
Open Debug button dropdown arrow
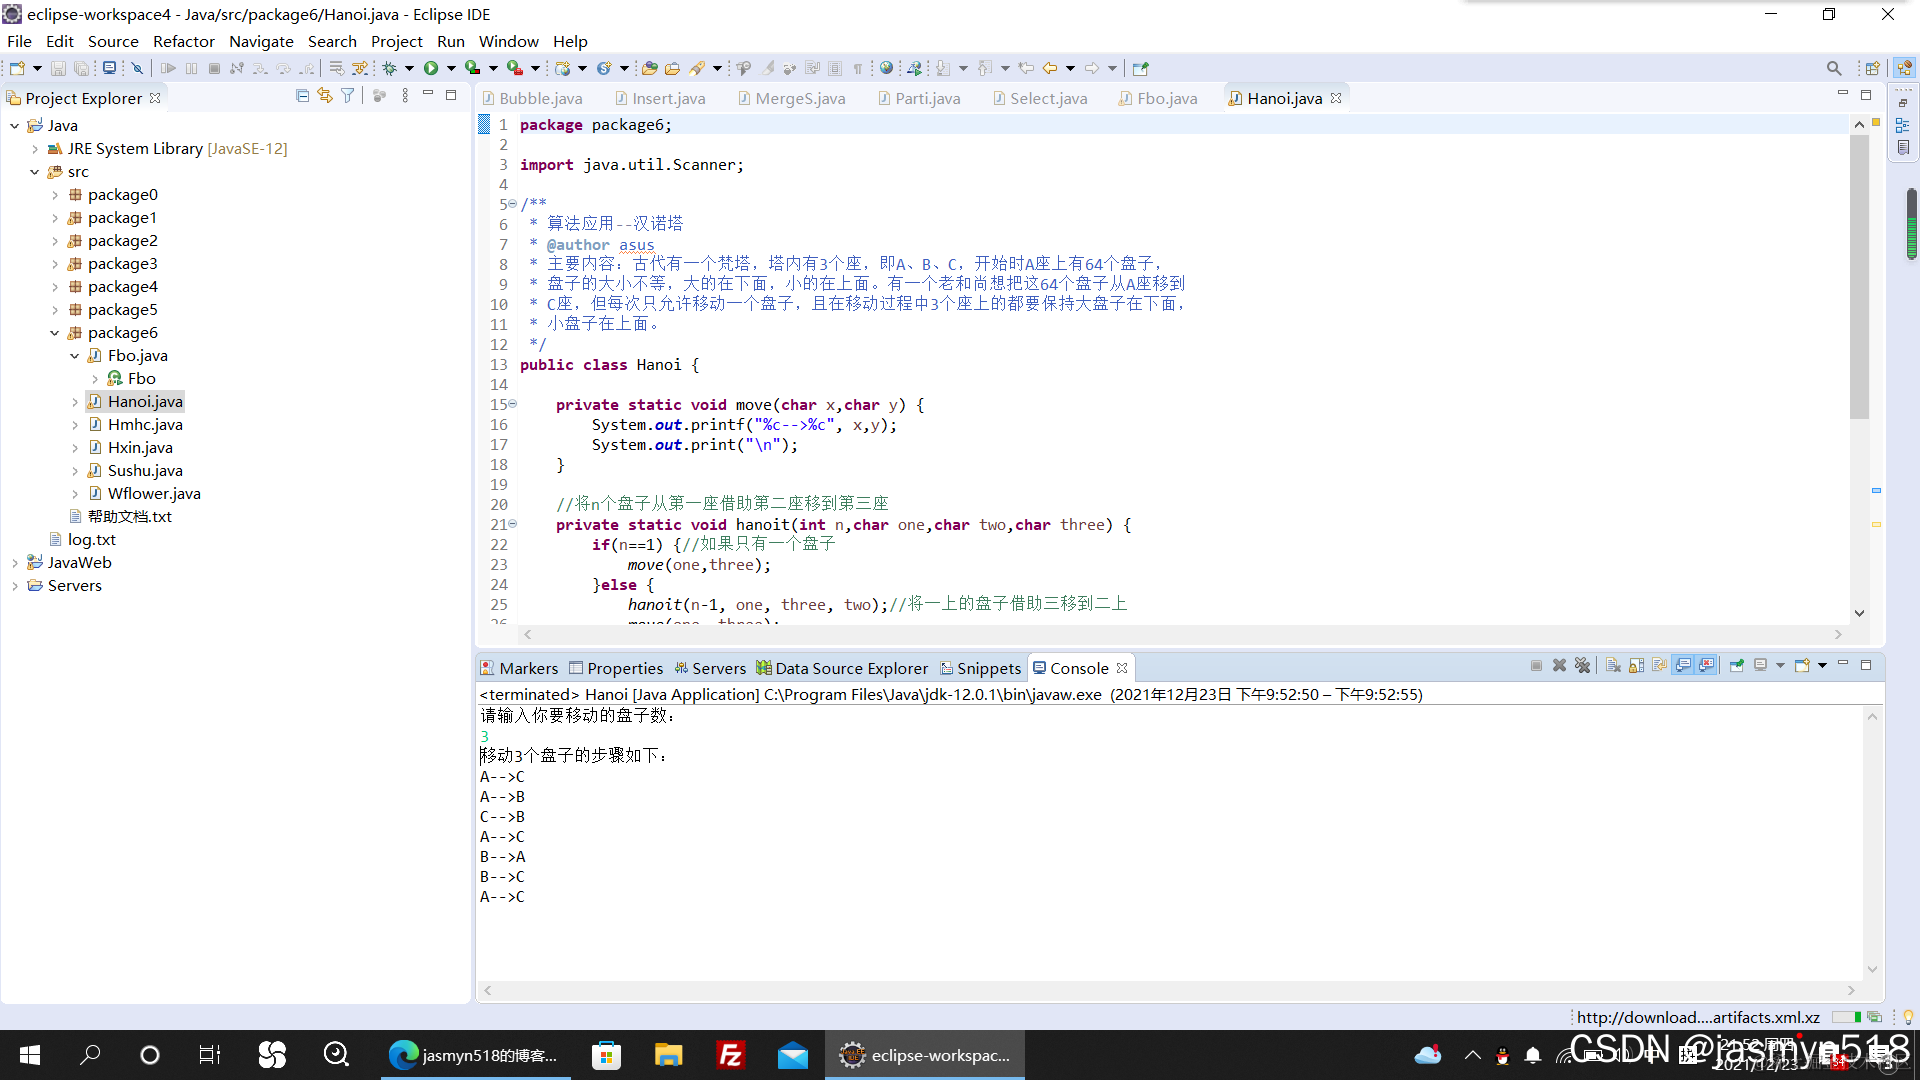(409, 68)
